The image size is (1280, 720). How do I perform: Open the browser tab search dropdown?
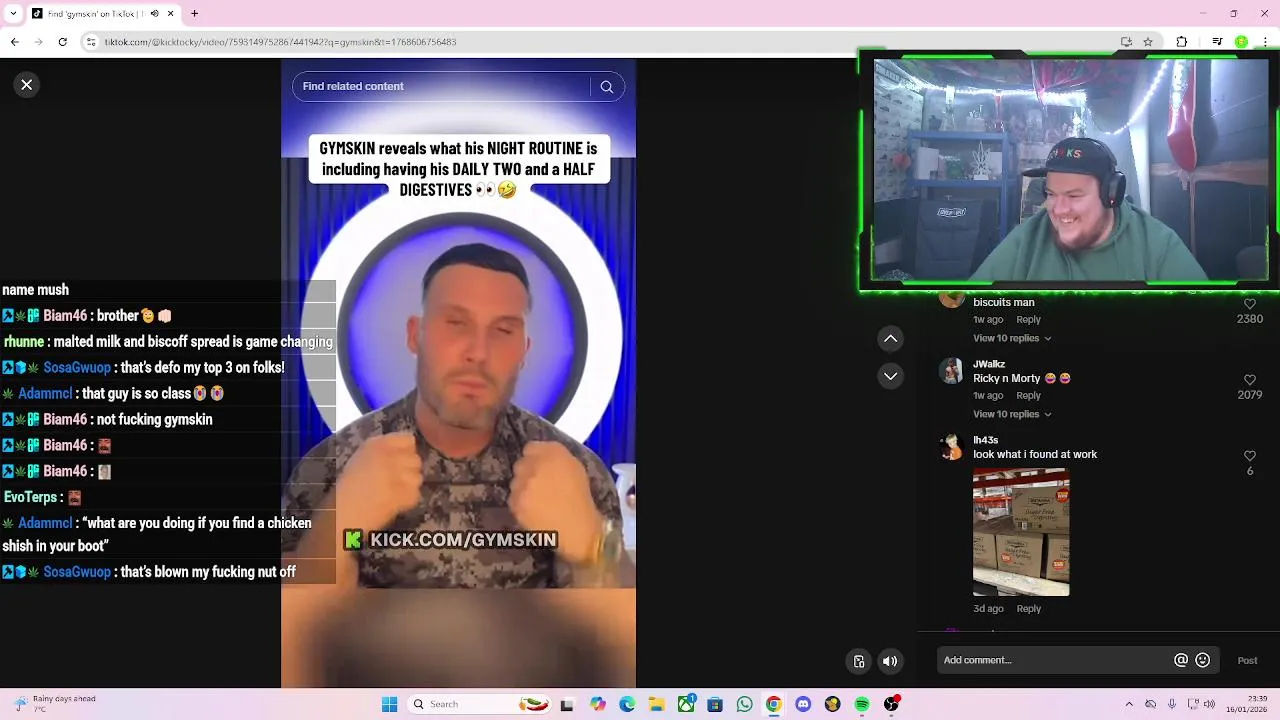(14, 14)
